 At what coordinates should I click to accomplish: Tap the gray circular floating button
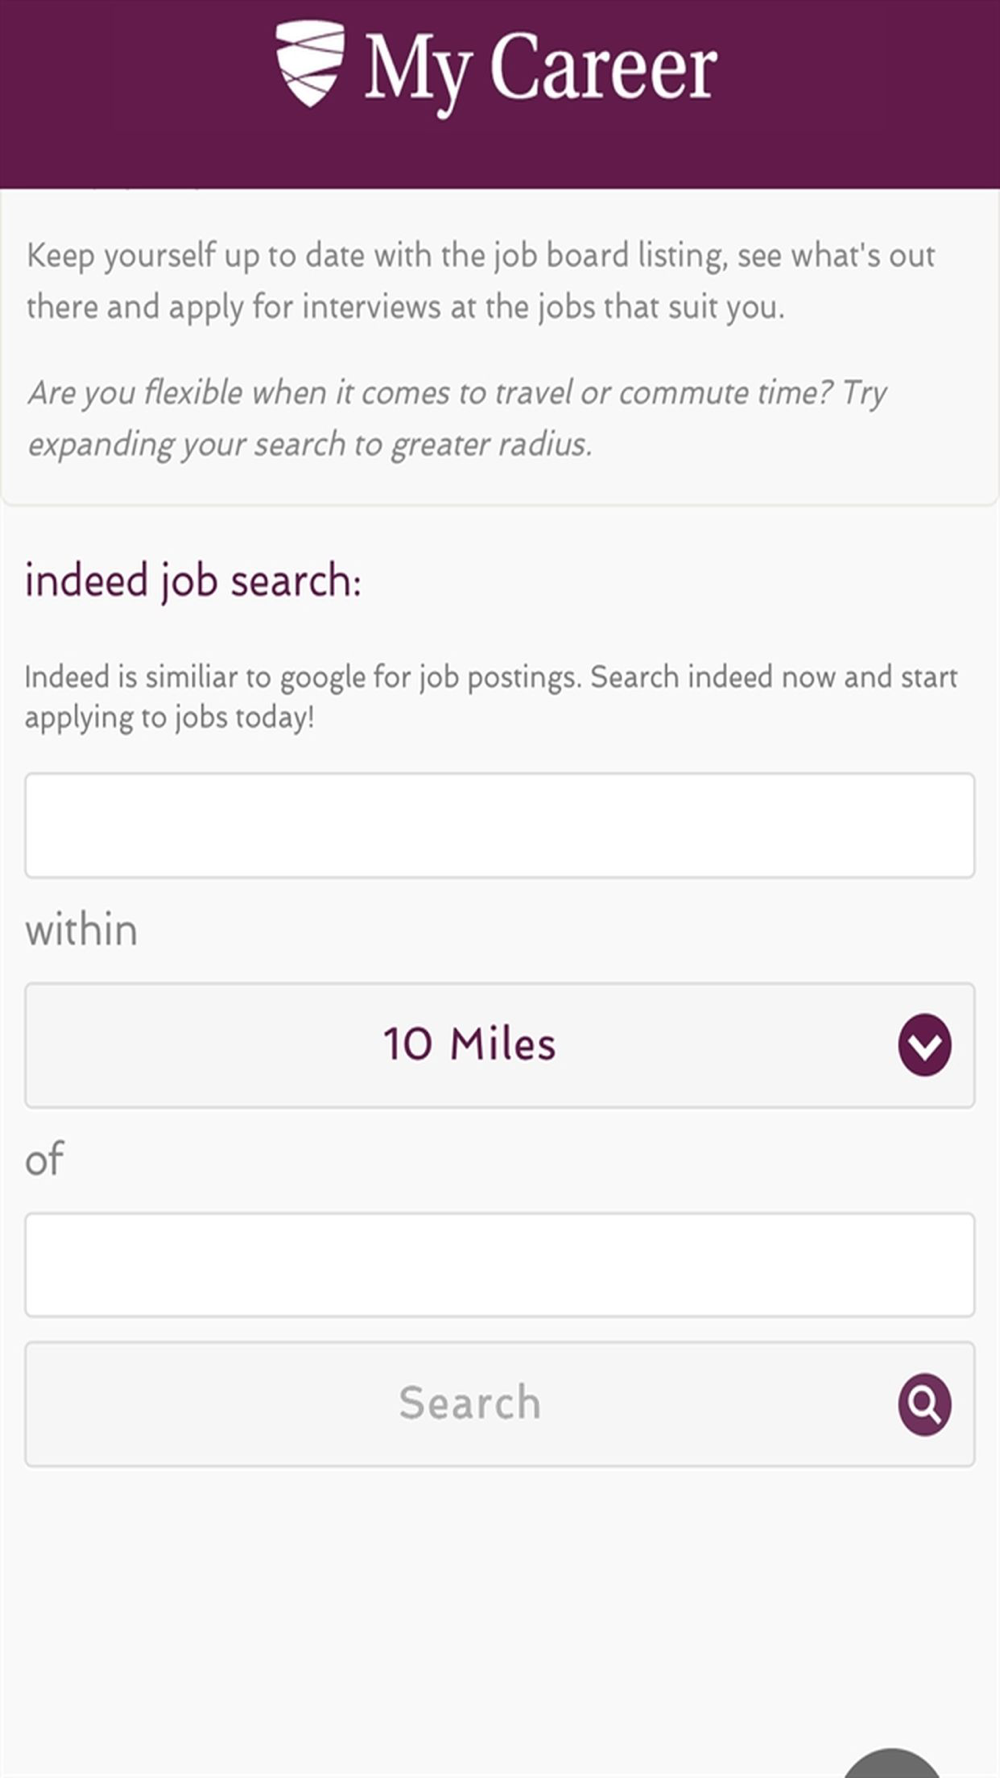[892, 1765]
